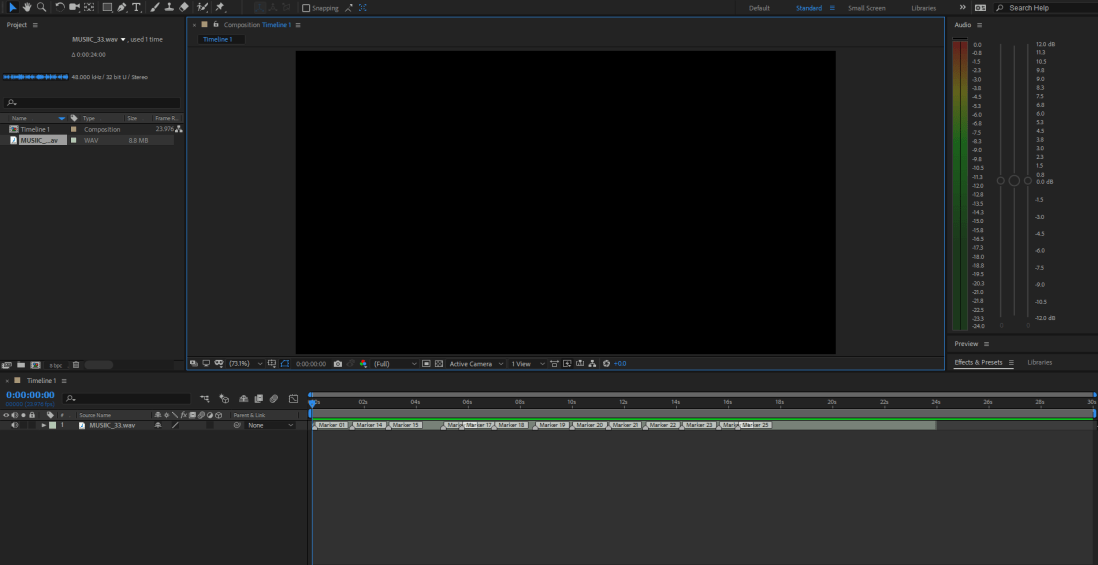Switch to the Standard workspace
The width and height of the screenshot is (1098, 565).
tap(809, 8)
